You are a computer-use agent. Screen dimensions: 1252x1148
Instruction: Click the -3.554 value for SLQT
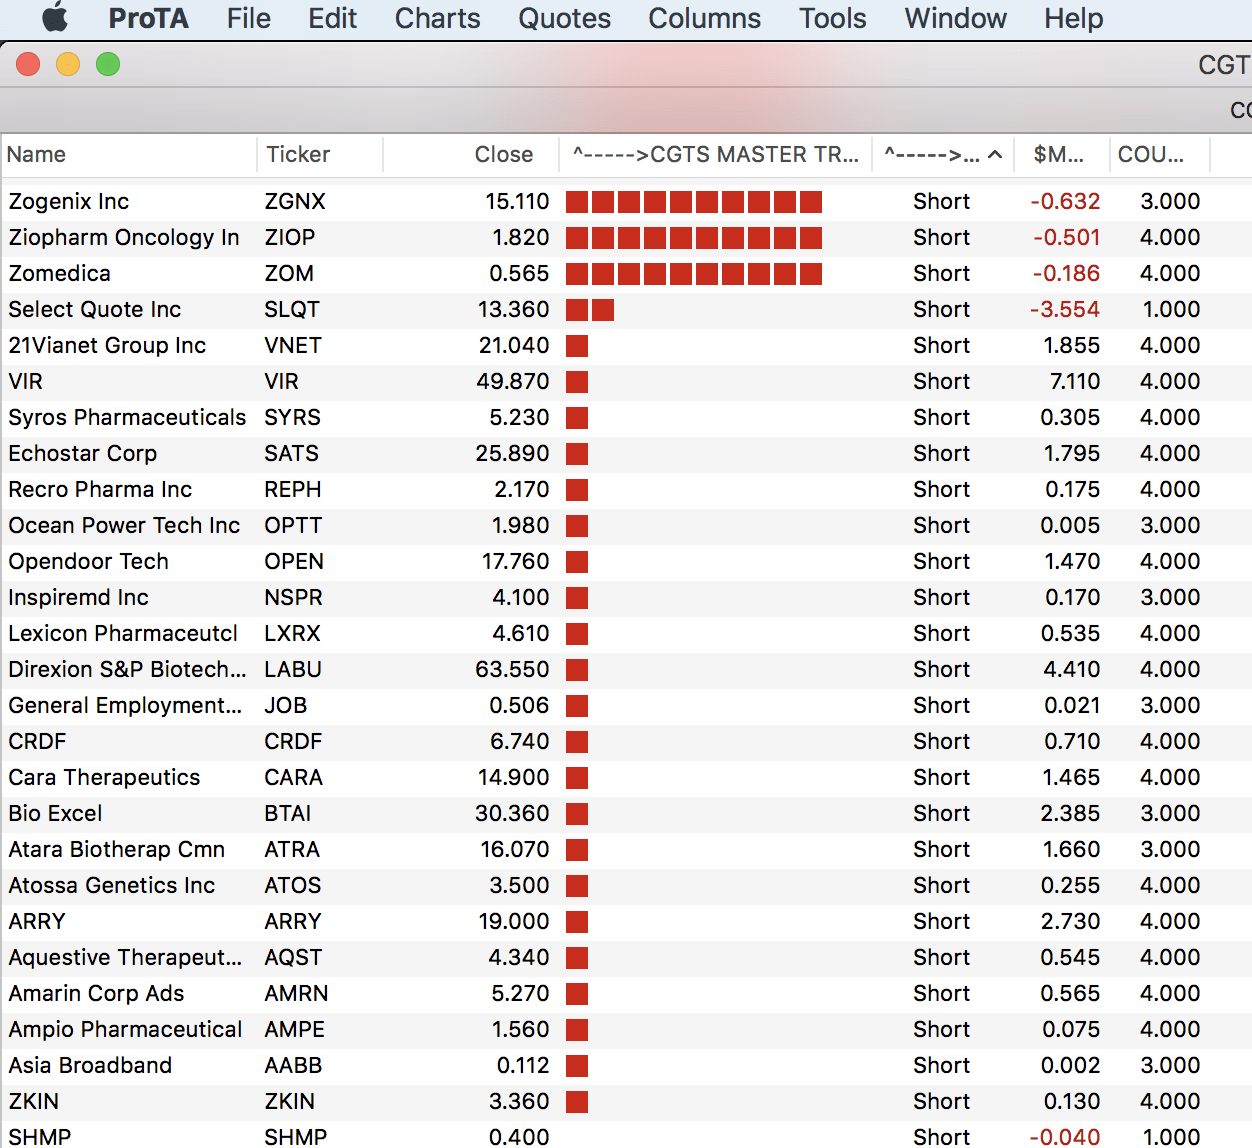pyautogui.click(x=1065, y=309)
